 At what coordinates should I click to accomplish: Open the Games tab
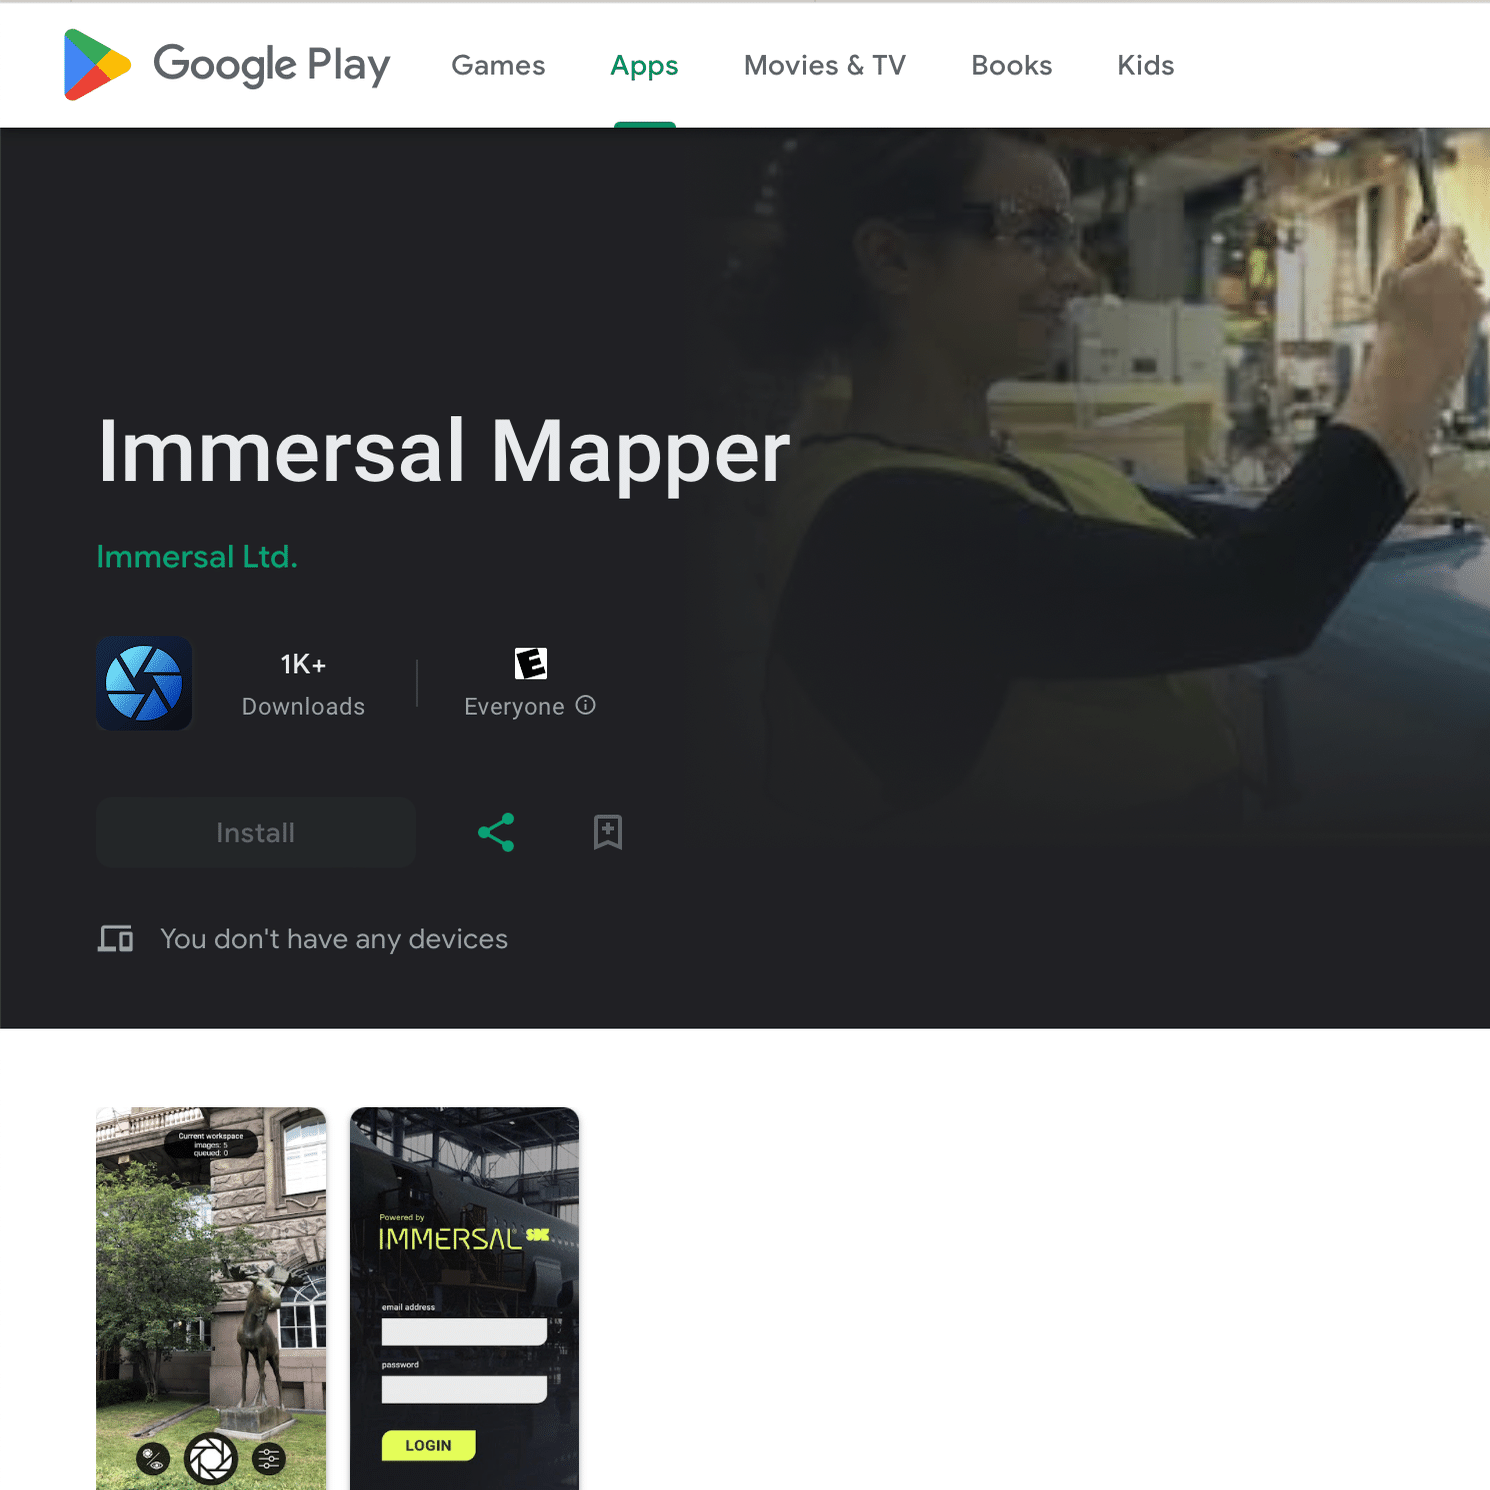(498, 65)
